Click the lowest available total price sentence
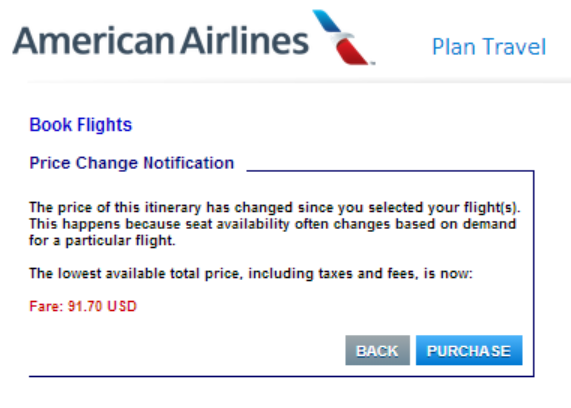Image resolution: width=571 pixels, height=408 pixels. (251, 273)
